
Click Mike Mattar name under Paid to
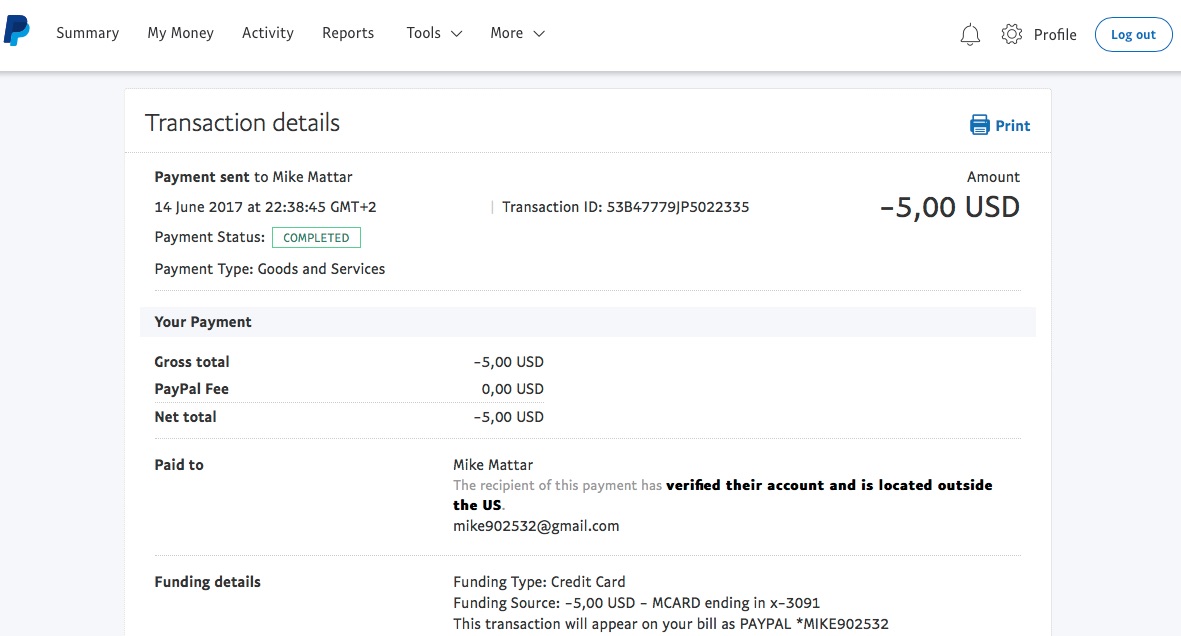493,465
